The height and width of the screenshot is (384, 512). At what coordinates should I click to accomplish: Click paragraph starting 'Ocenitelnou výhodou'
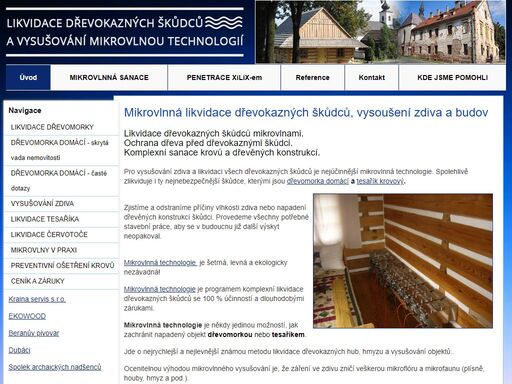tap(304, 373)
